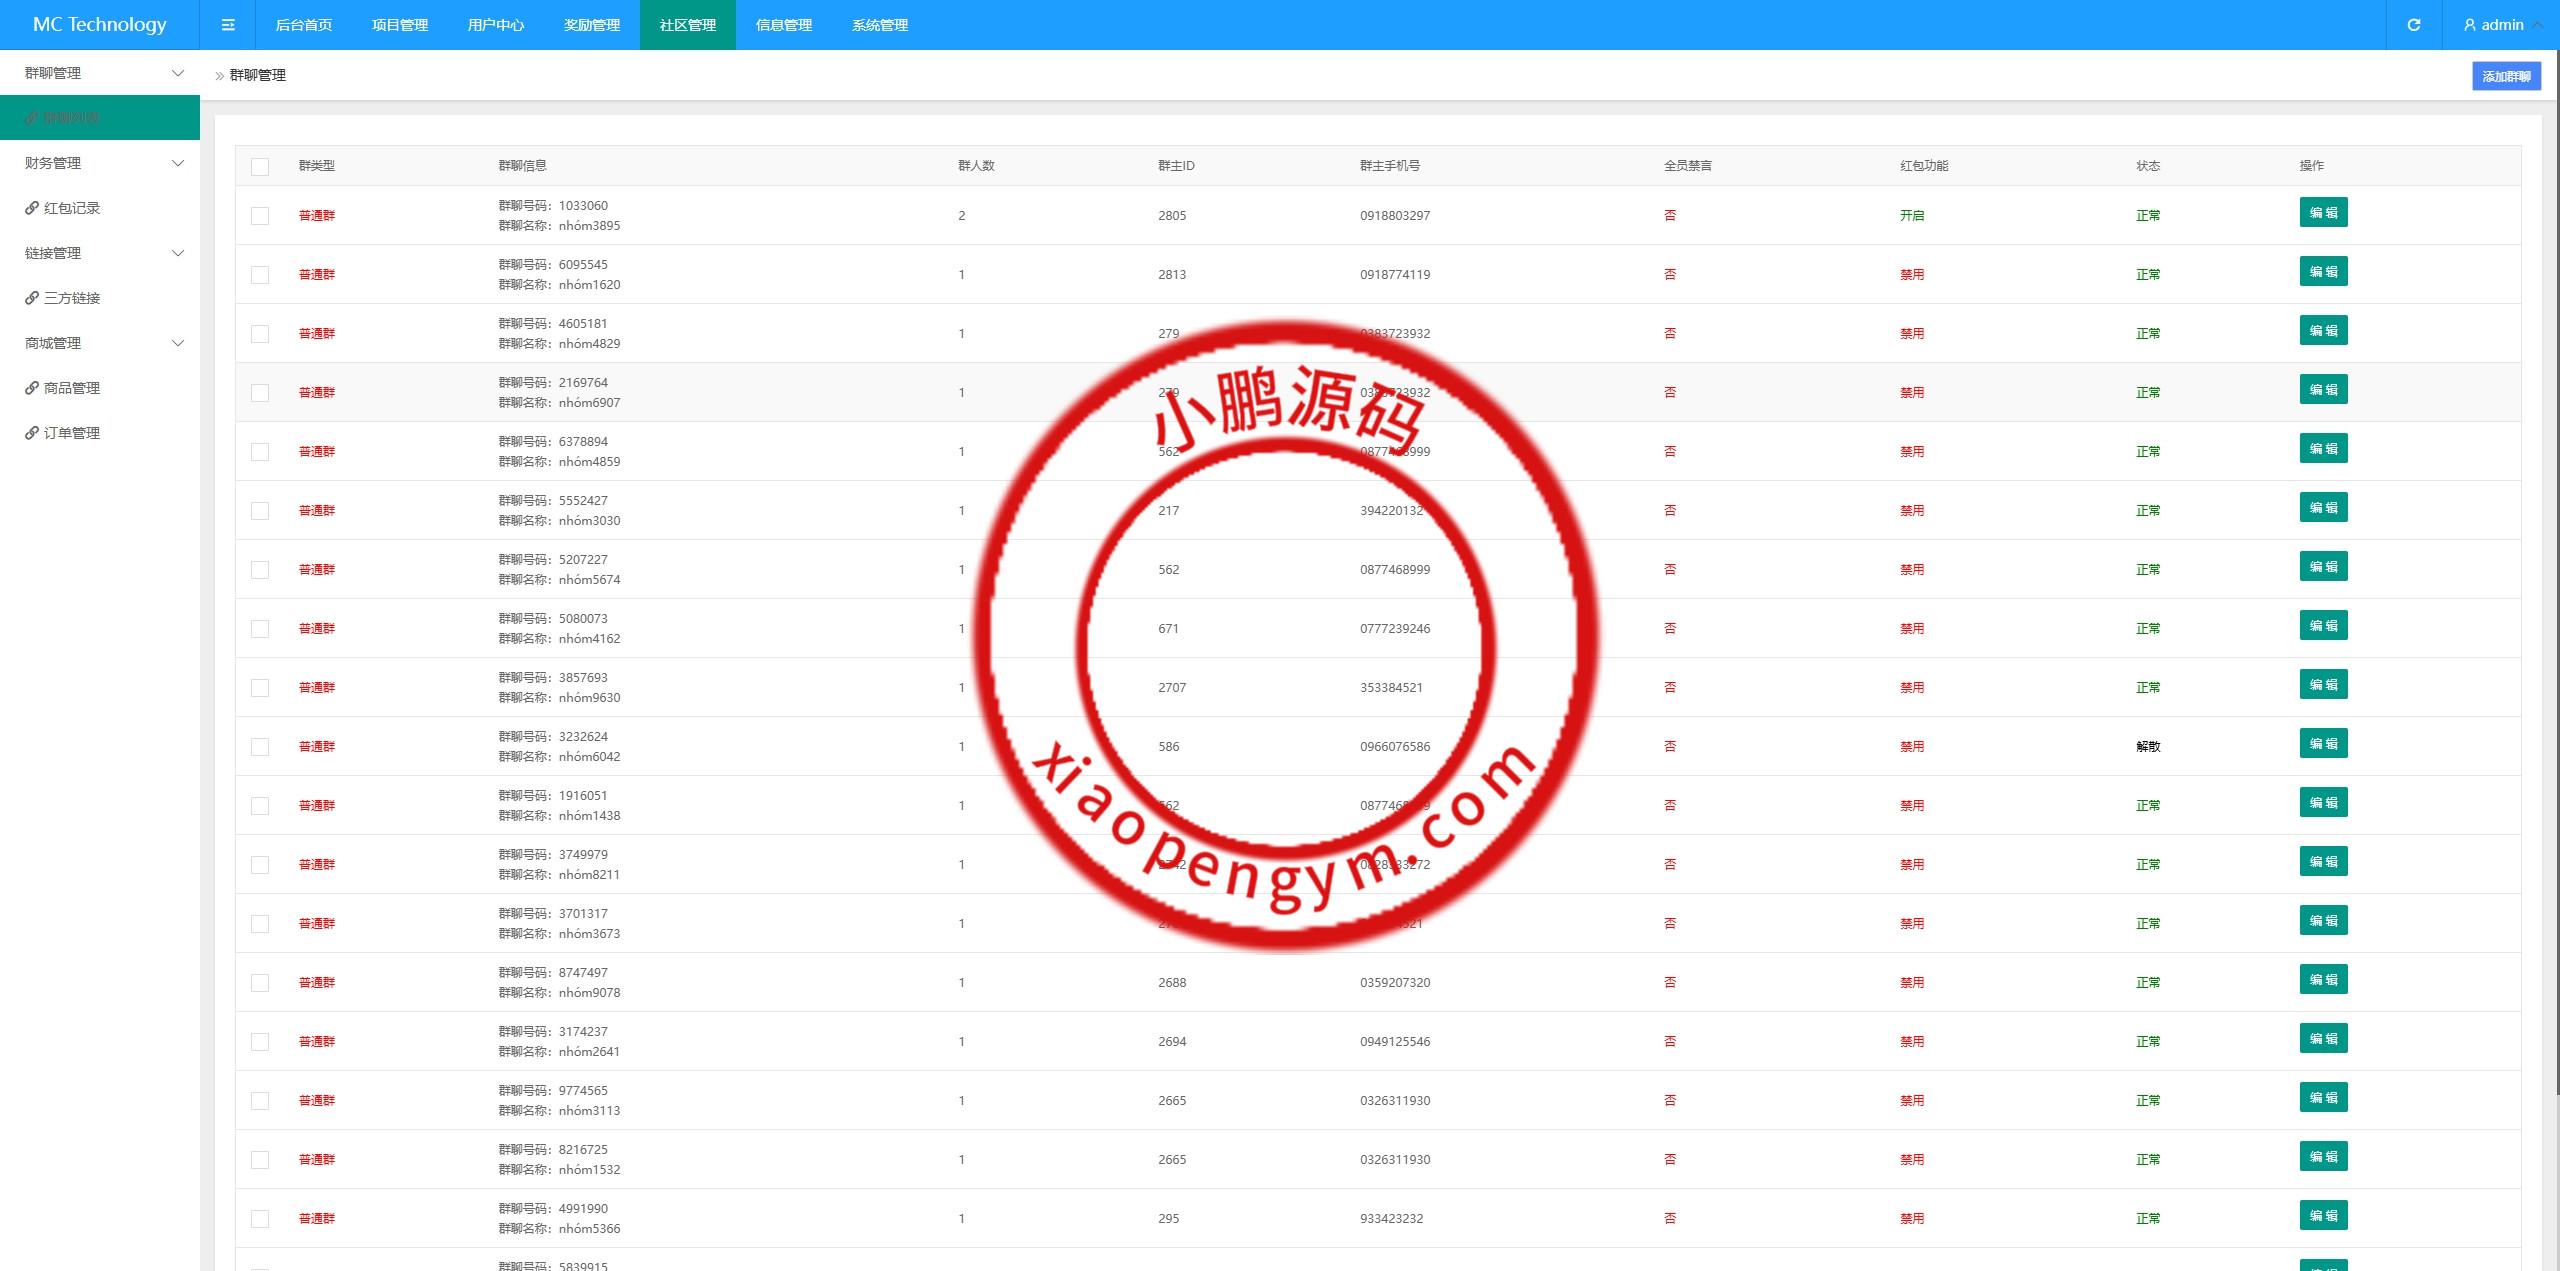Click the breadcrumb double-arrow icon beside 群聊管理
This screenshot has width=2560, height=1271.
tap(219, 76)
